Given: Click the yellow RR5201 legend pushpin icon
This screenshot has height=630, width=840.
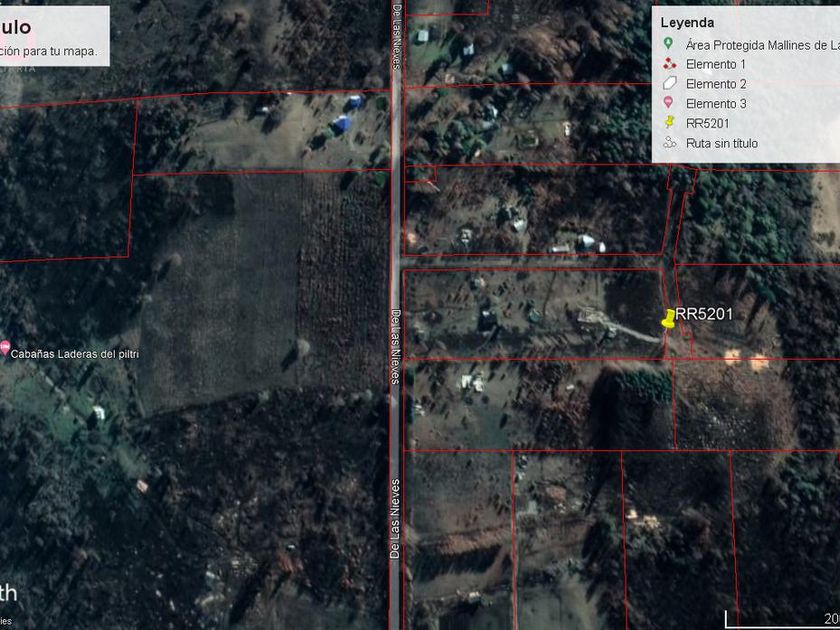Looking at the screenshot, I should click(669, 123).
